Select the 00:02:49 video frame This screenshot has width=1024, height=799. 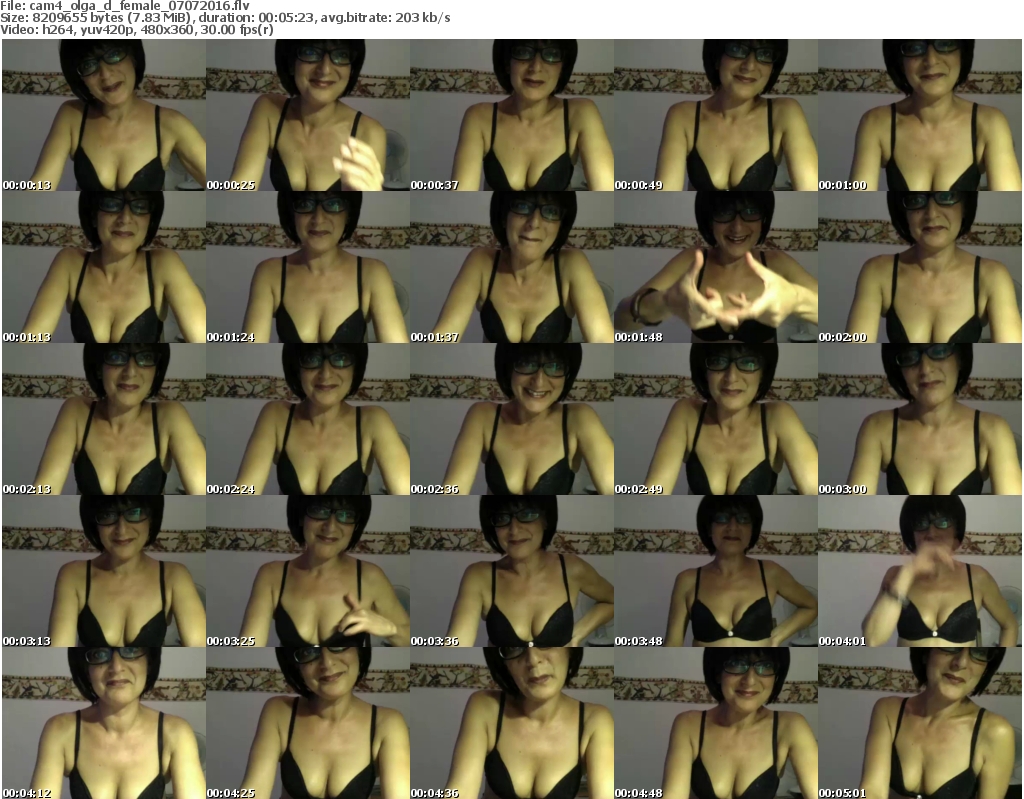pyautogui.click(x=716, y=419)
